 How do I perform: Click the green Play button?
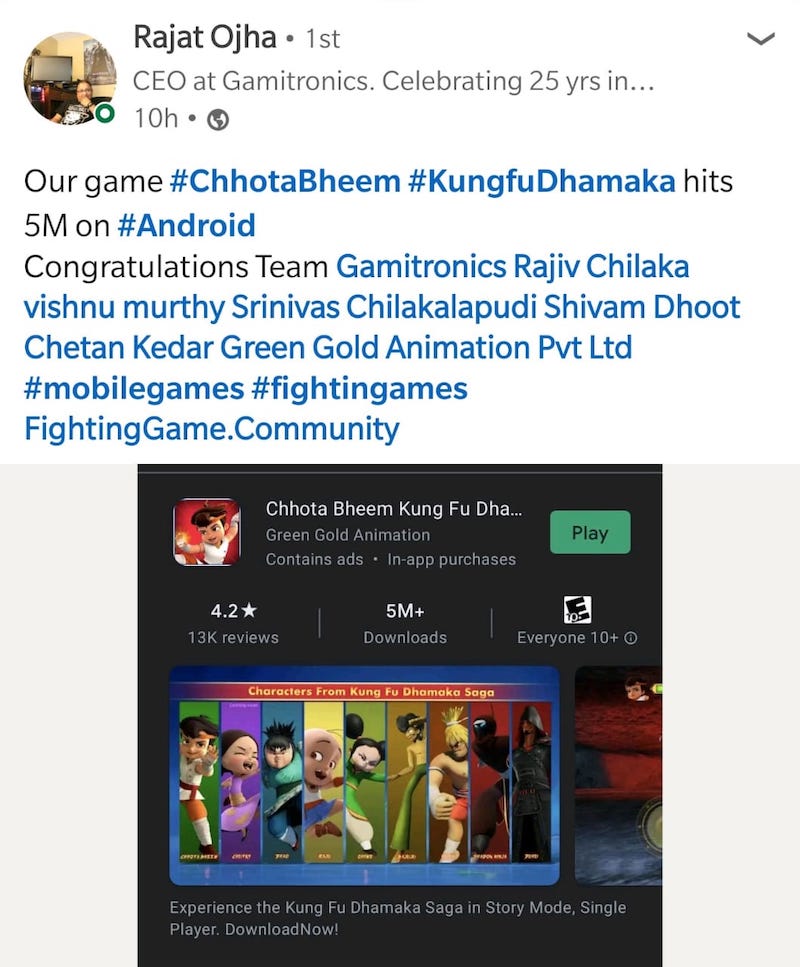point(590,532)
